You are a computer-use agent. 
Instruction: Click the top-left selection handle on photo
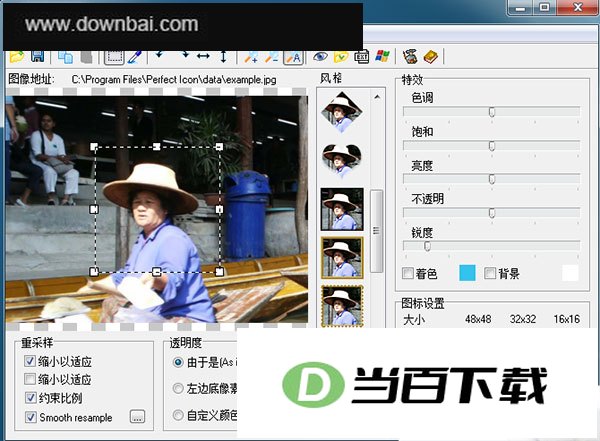coord(94,147)
